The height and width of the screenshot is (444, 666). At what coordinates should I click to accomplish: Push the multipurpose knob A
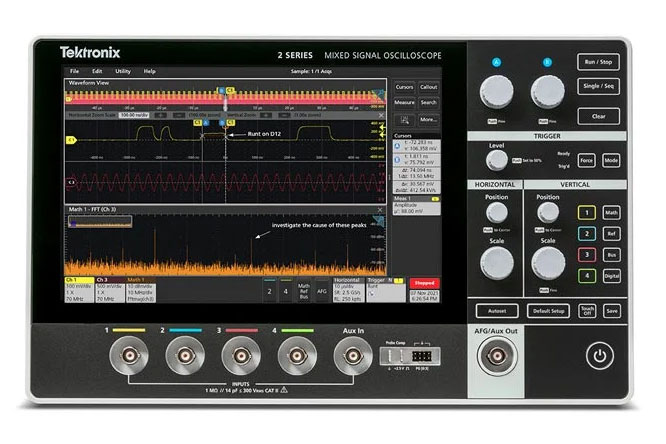[x=496, y=92]
